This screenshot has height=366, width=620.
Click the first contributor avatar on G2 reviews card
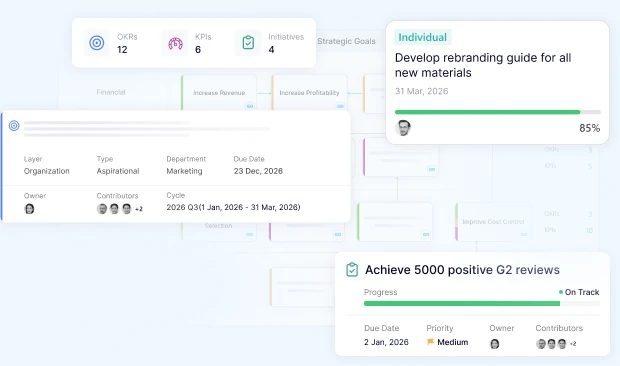pyautogui.click(x=541, y=344)
